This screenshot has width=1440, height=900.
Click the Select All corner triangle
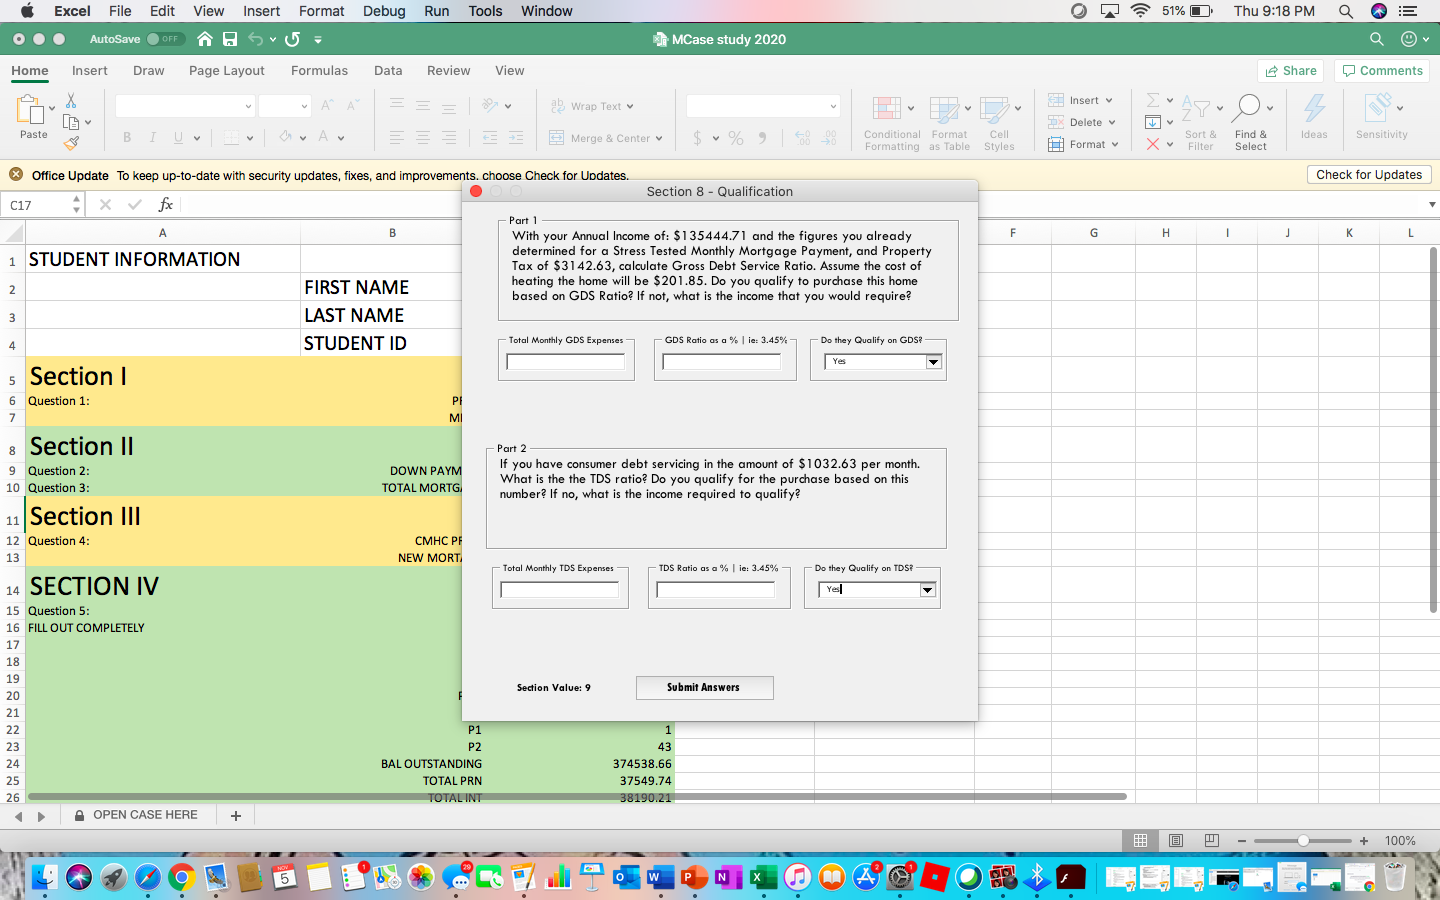14,234
